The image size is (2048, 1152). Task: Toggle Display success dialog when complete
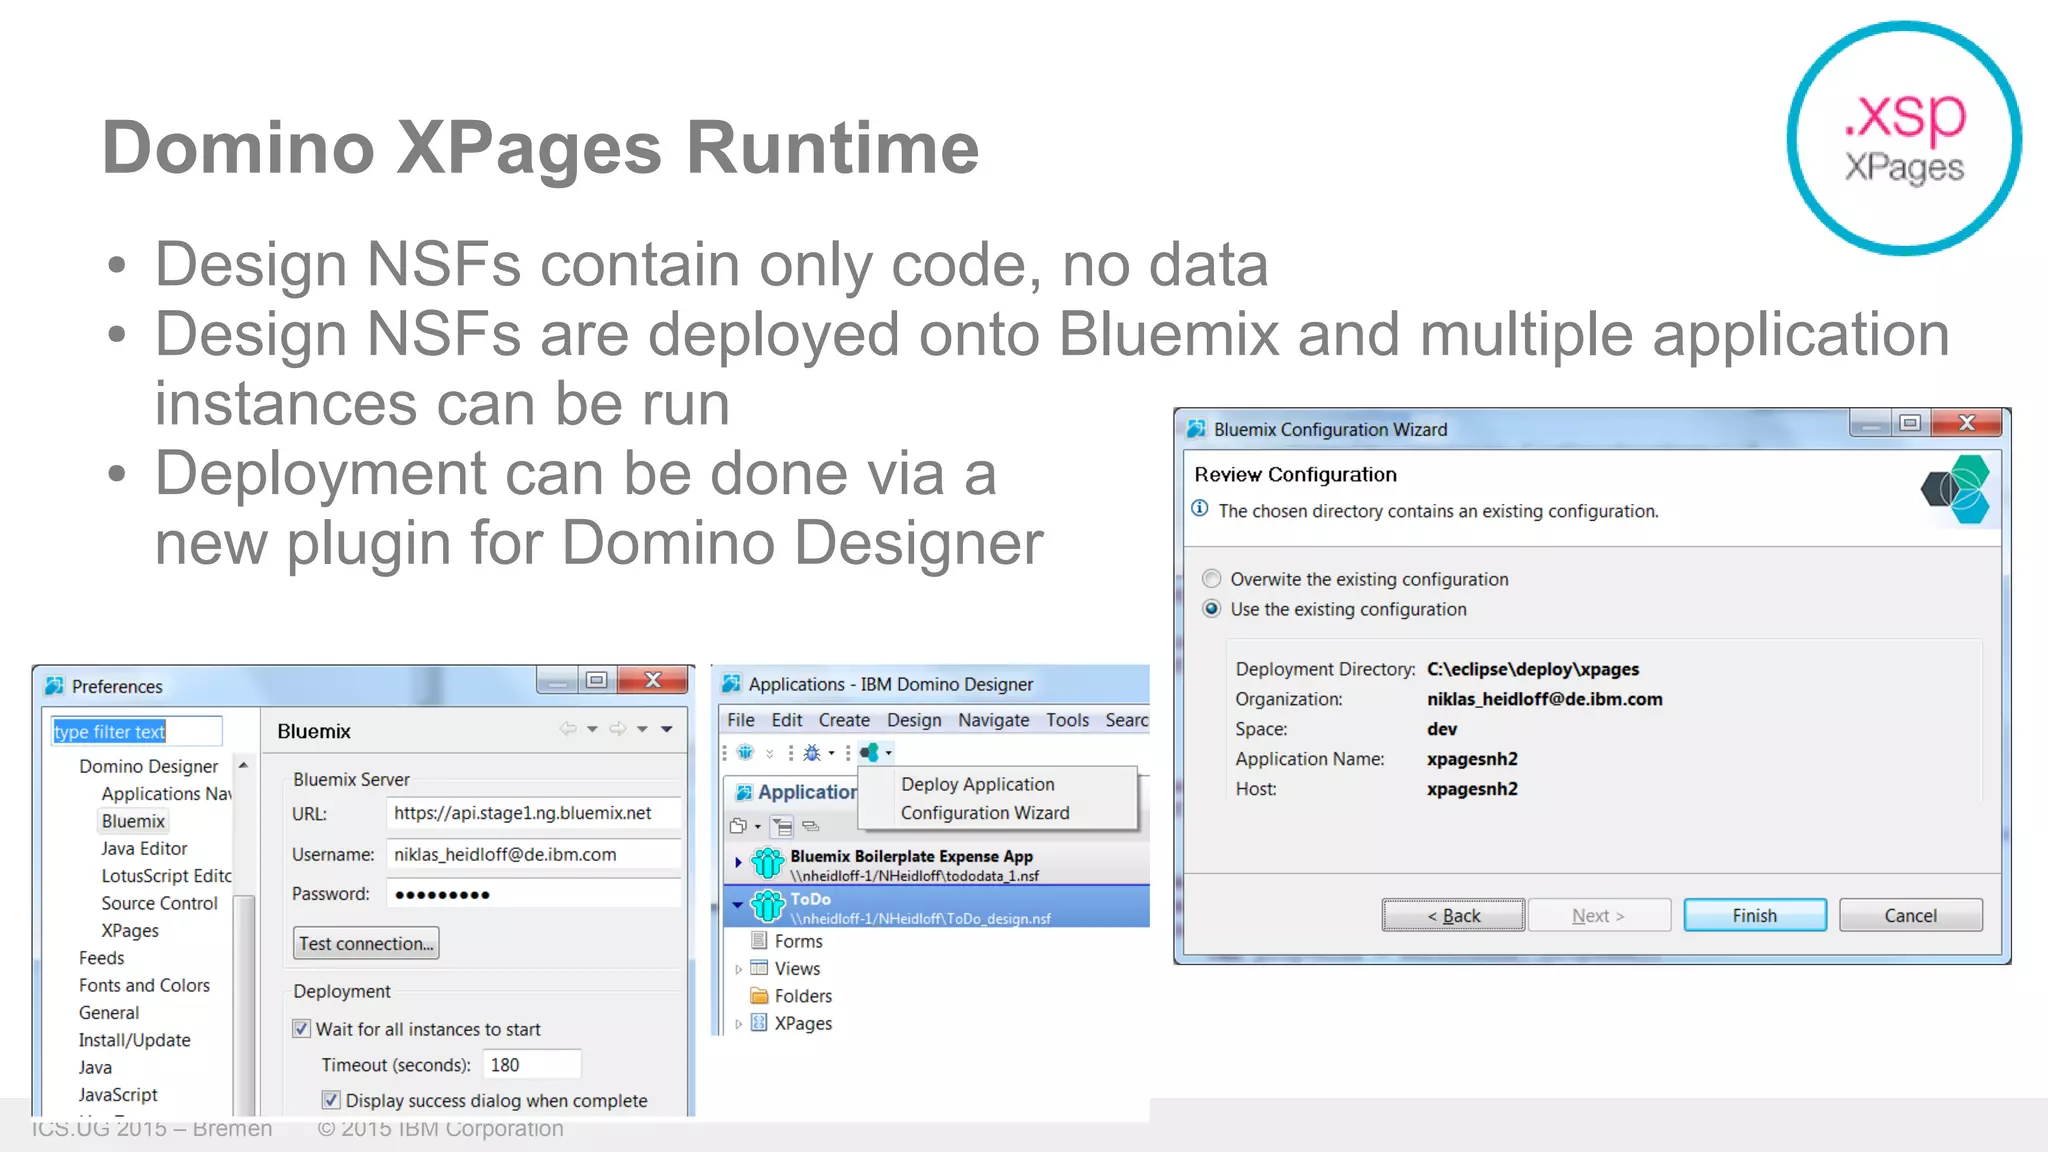pyautogui.click(x=331, y=1100)
